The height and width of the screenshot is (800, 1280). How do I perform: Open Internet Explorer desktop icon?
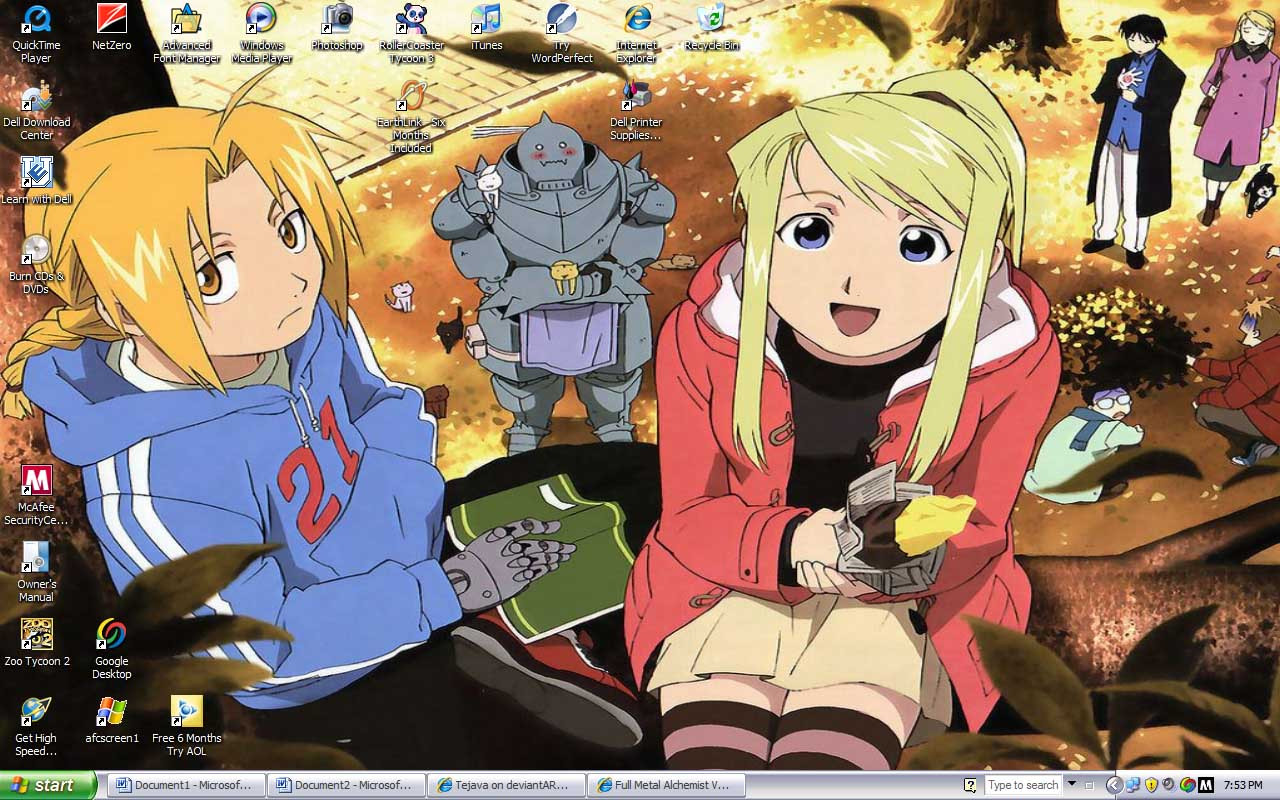click(637, 34)
